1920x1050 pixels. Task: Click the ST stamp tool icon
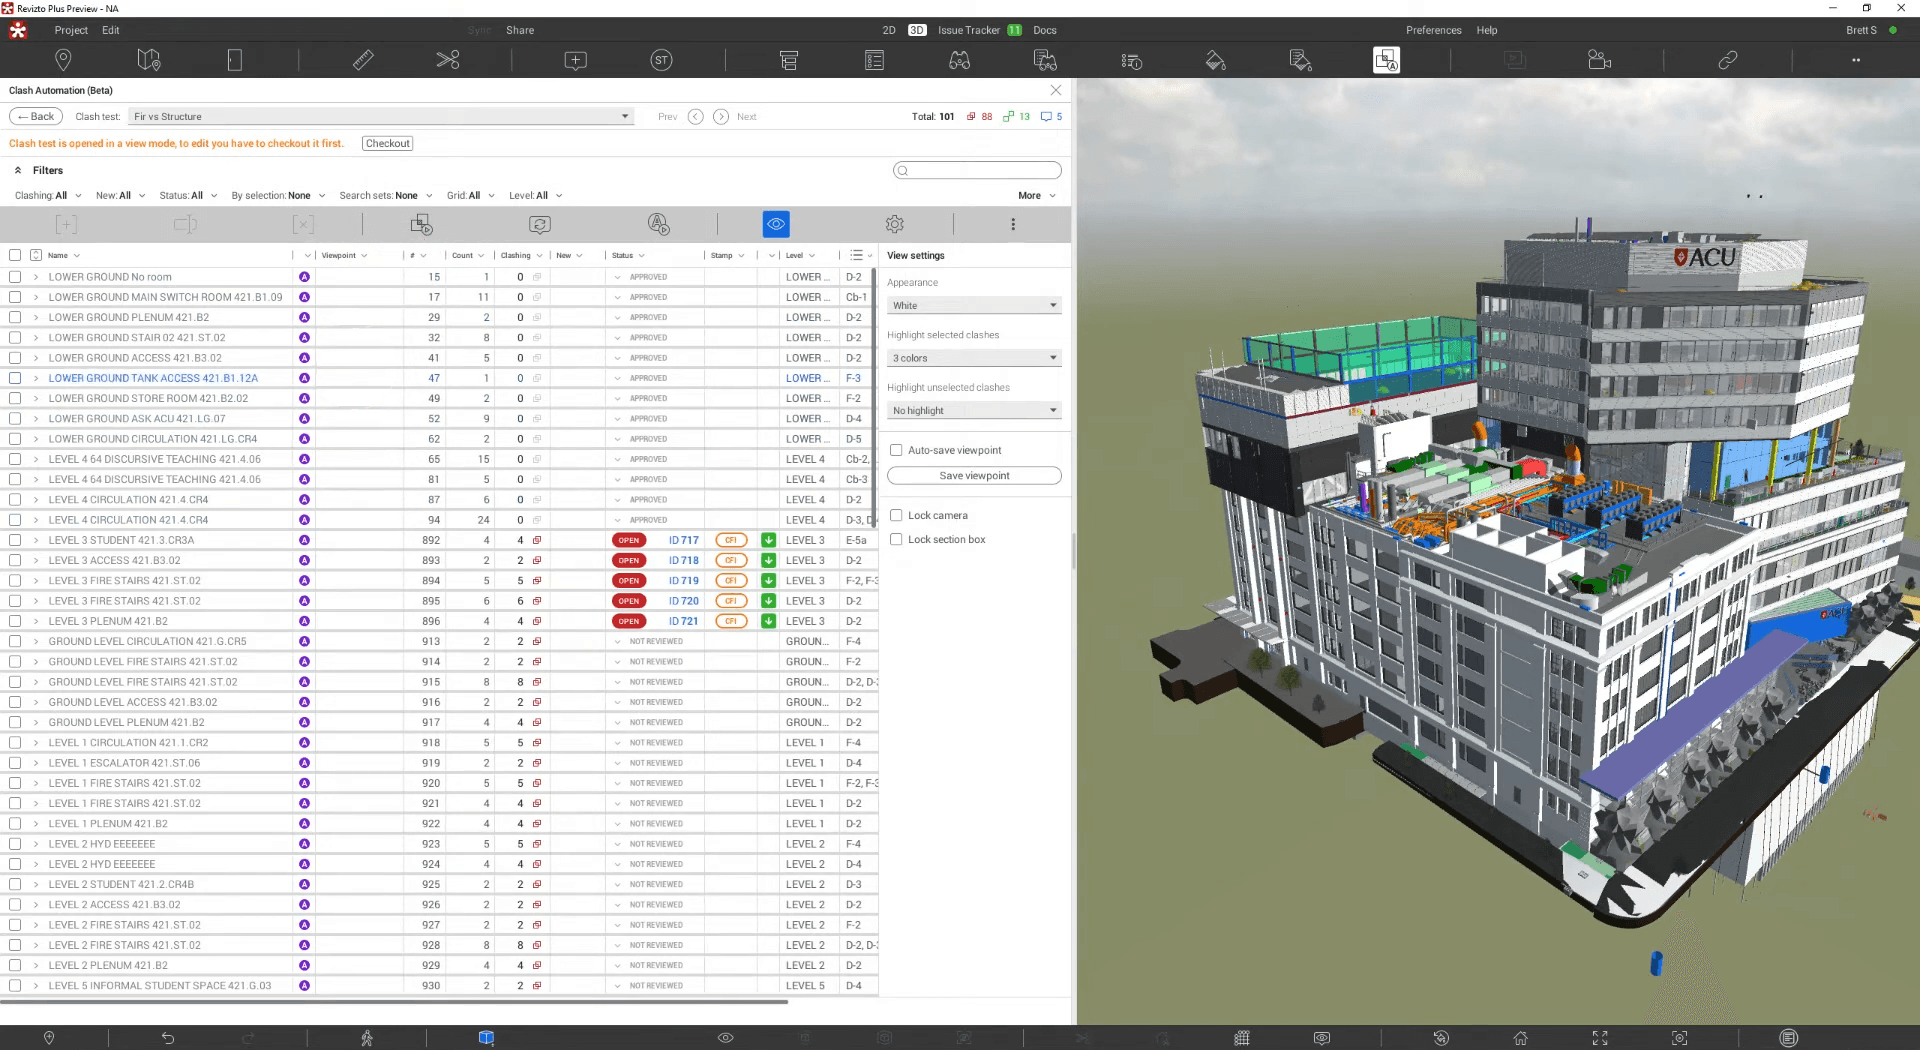tap(661, 60)
